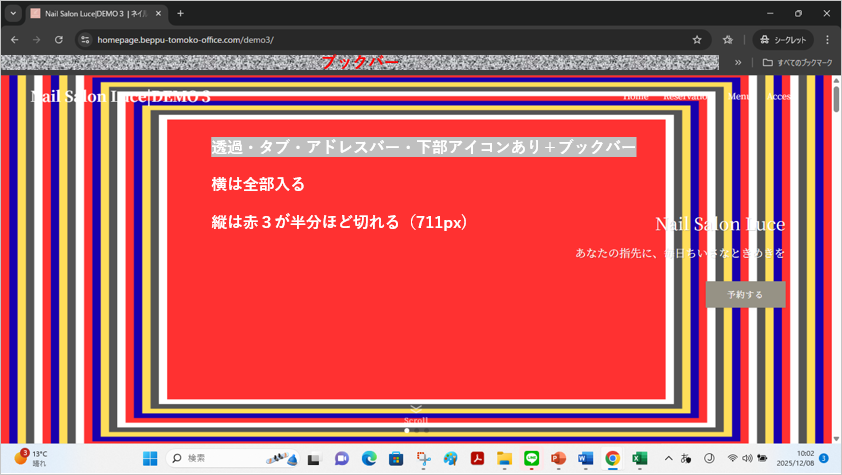Viewport: 842px width, 475px height.
Task: Show hidden system tray icons chevron
Action: click(x=669, y=458)
